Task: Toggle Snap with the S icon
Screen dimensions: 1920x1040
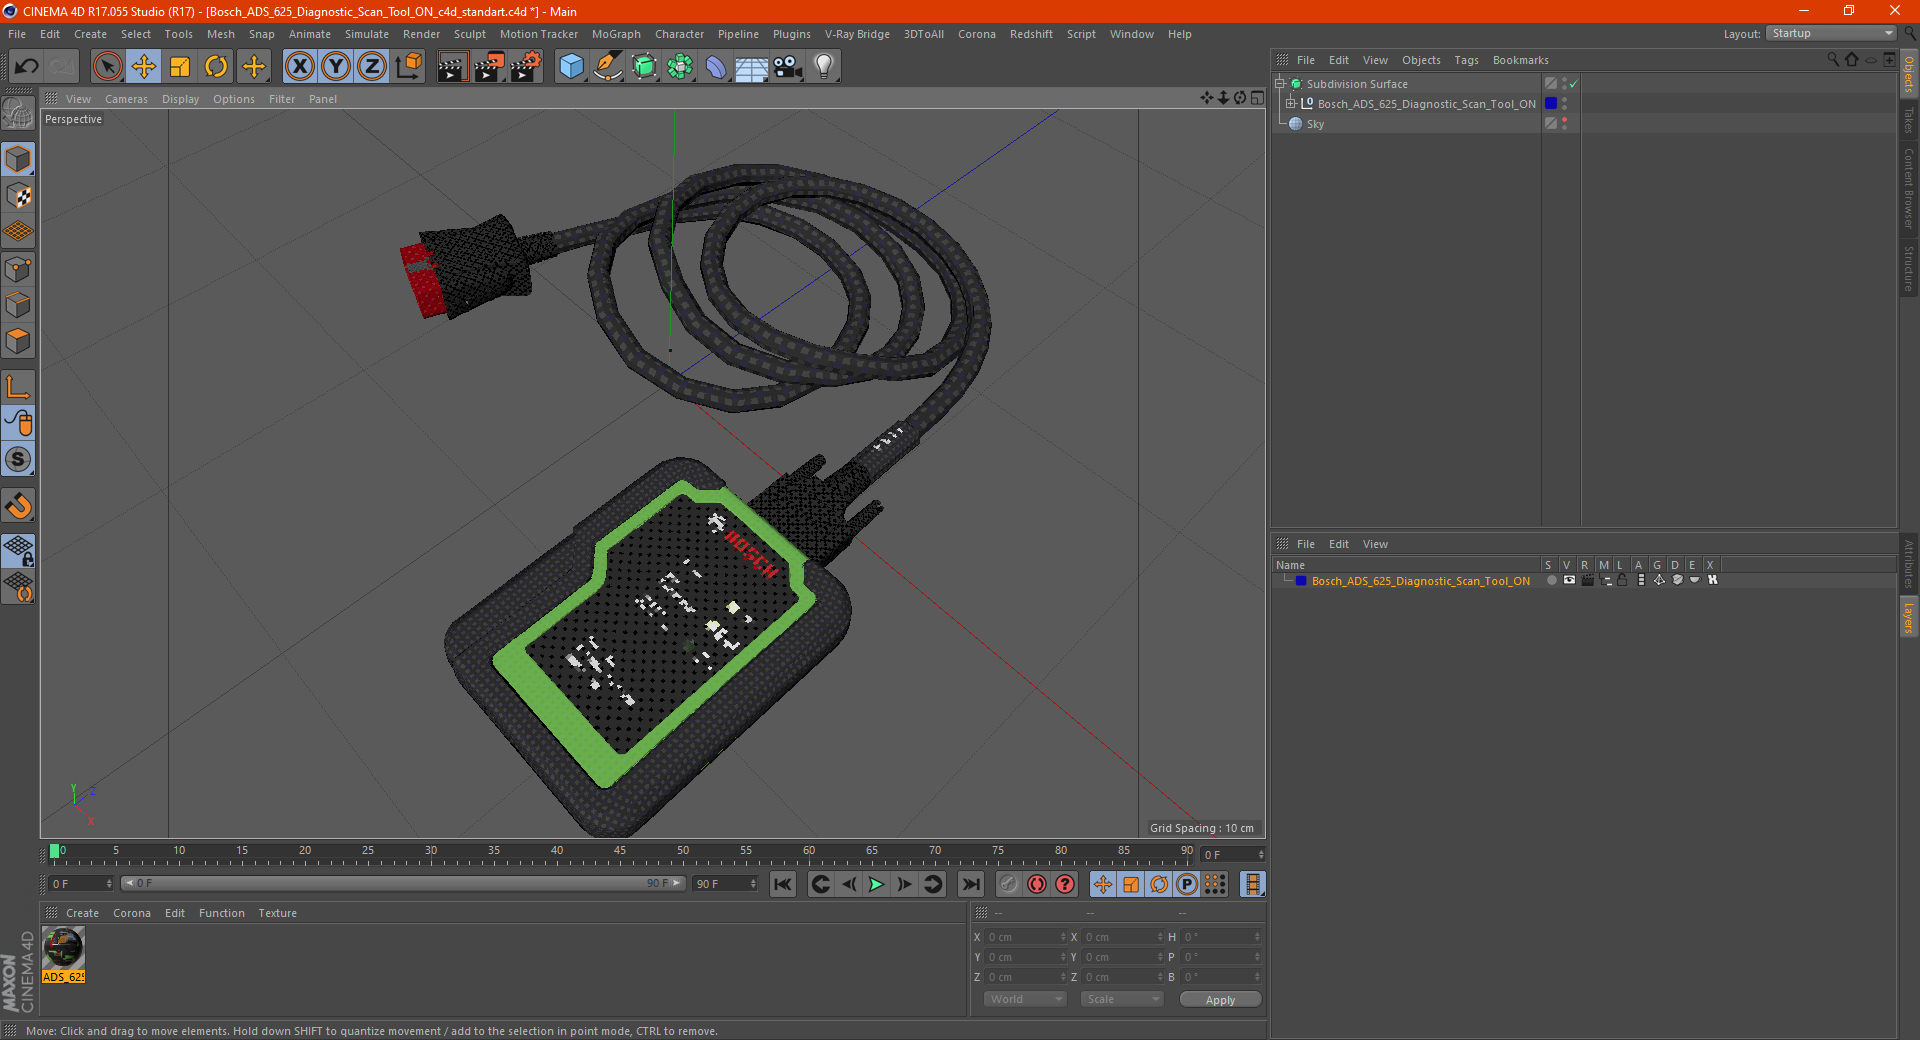Action: (x=18, y=459)
